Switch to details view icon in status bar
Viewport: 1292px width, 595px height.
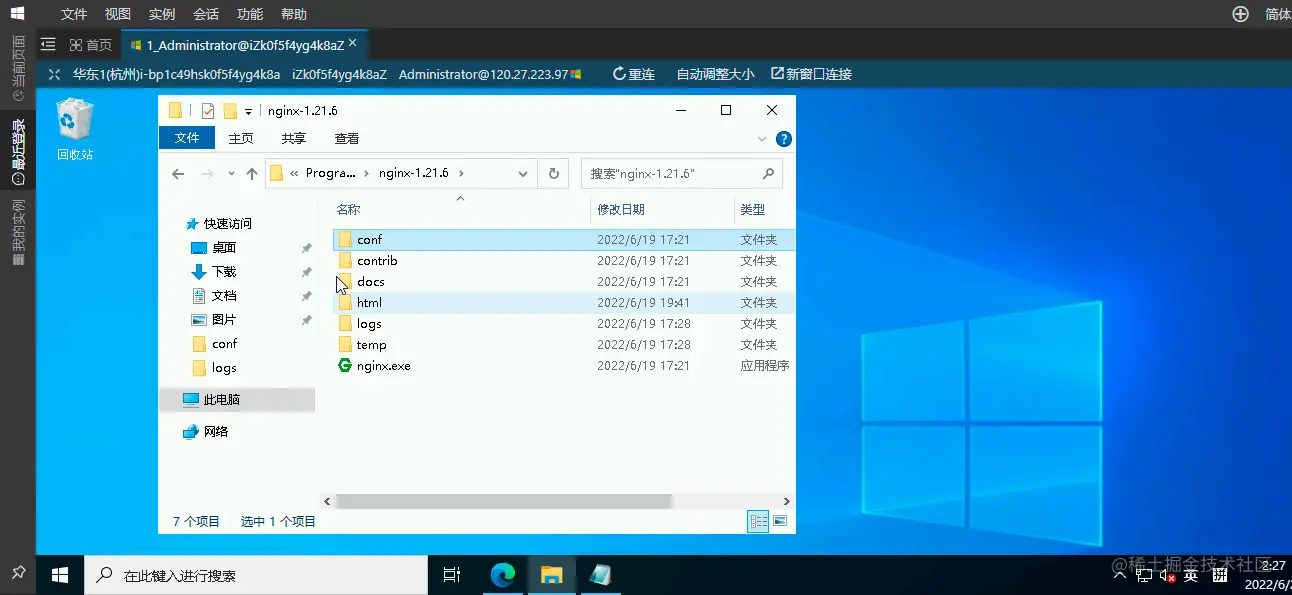(x=759, y=521)
